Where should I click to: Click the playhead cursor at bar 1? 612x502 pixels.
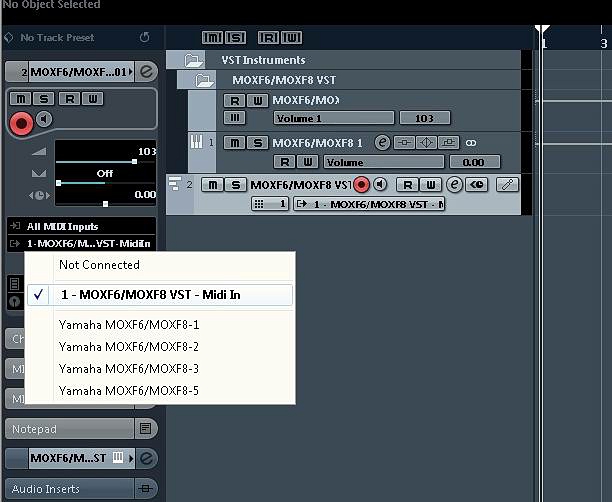coord(542,30)
